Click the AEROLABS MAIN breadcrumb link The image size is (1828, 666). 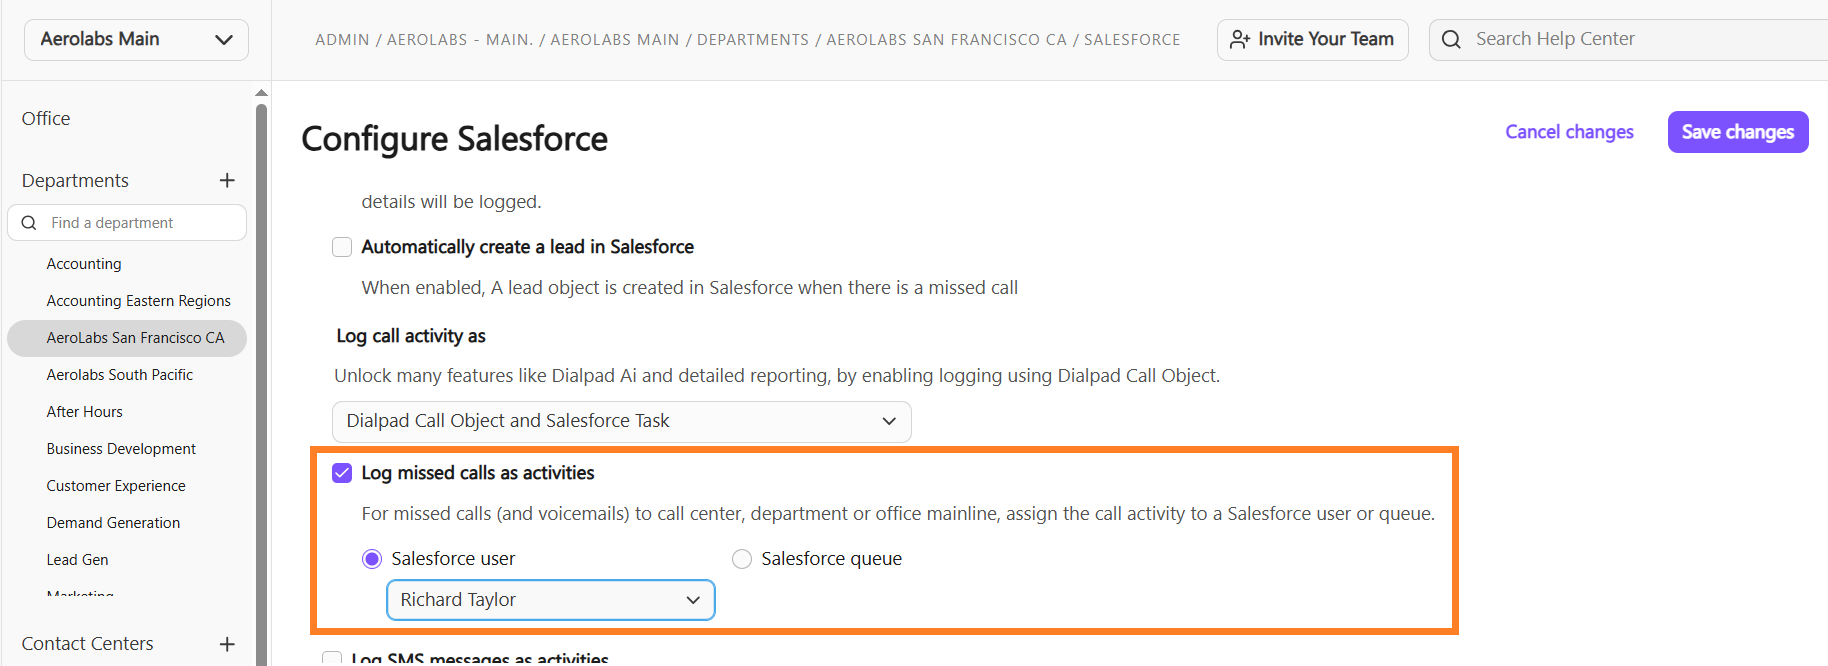(x=615, y=40)
